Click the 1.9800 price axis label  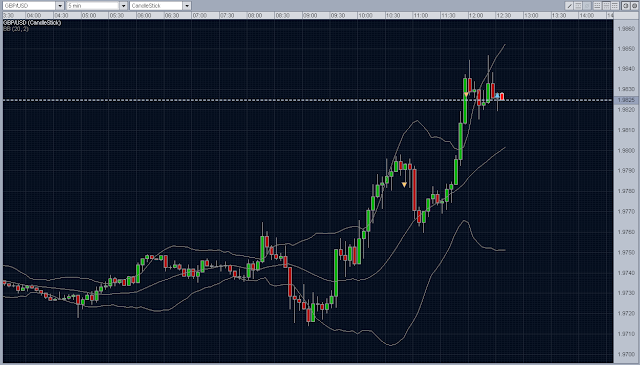pos(626,150)
